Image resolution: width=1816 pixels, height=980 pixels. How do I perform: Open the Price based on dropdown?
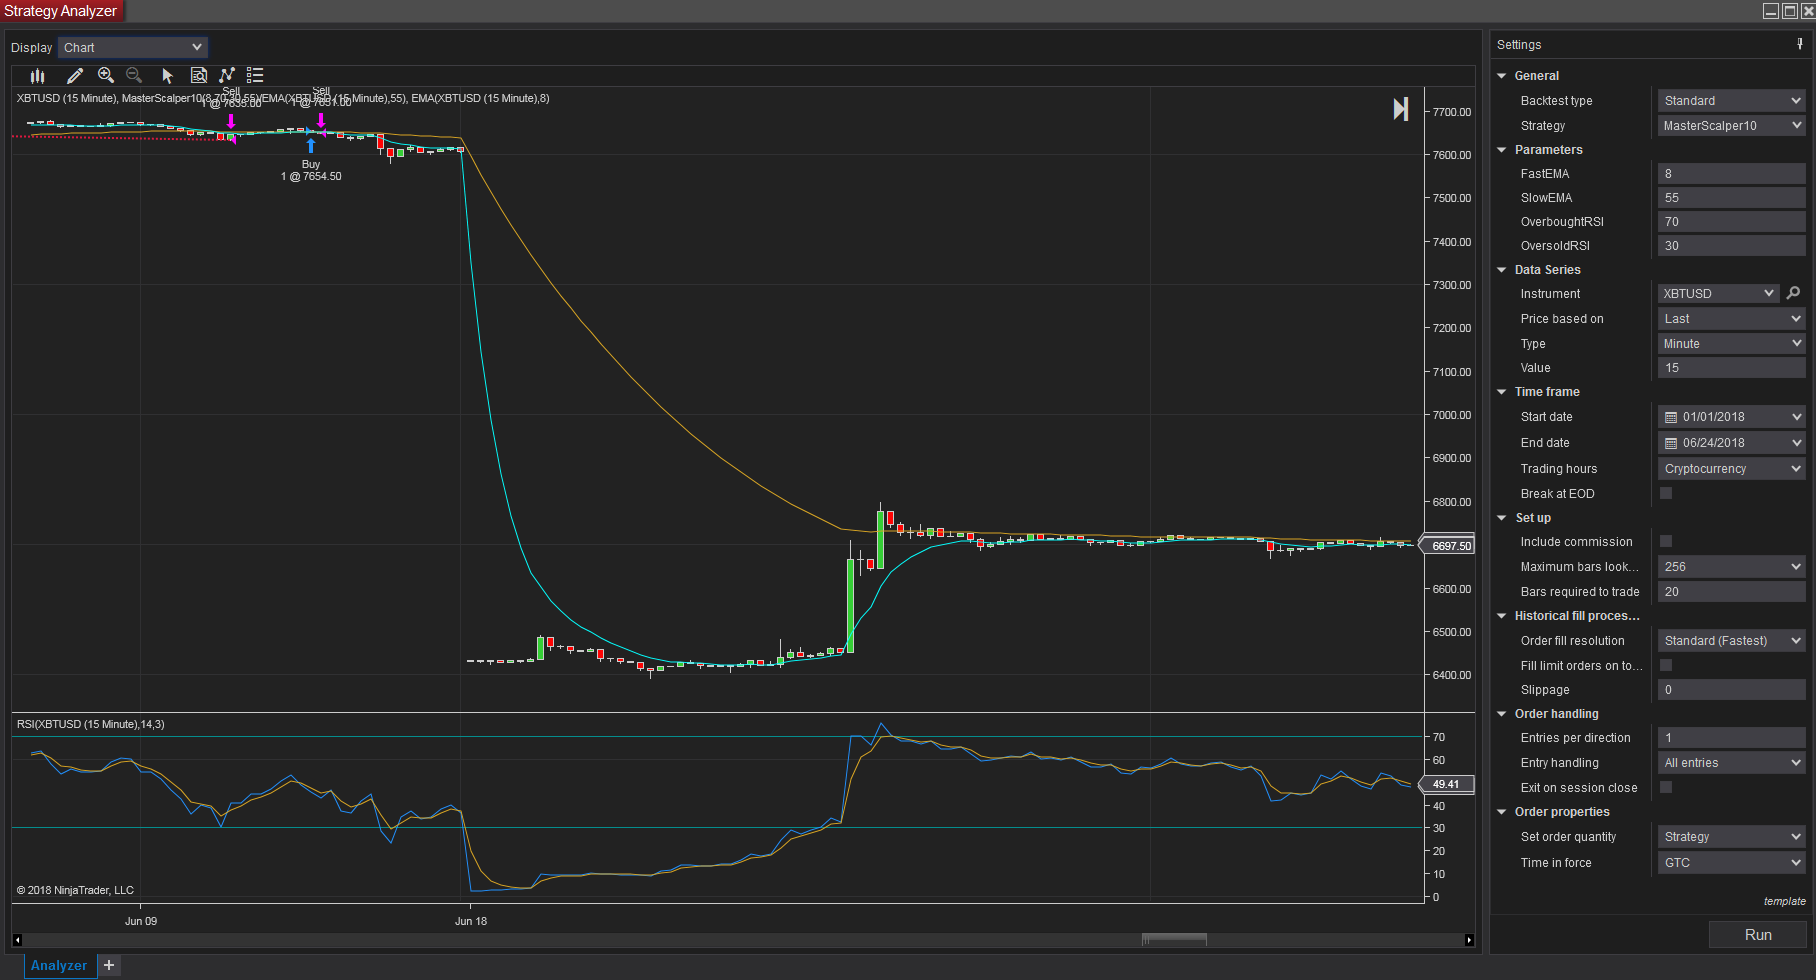[1732, 318]
